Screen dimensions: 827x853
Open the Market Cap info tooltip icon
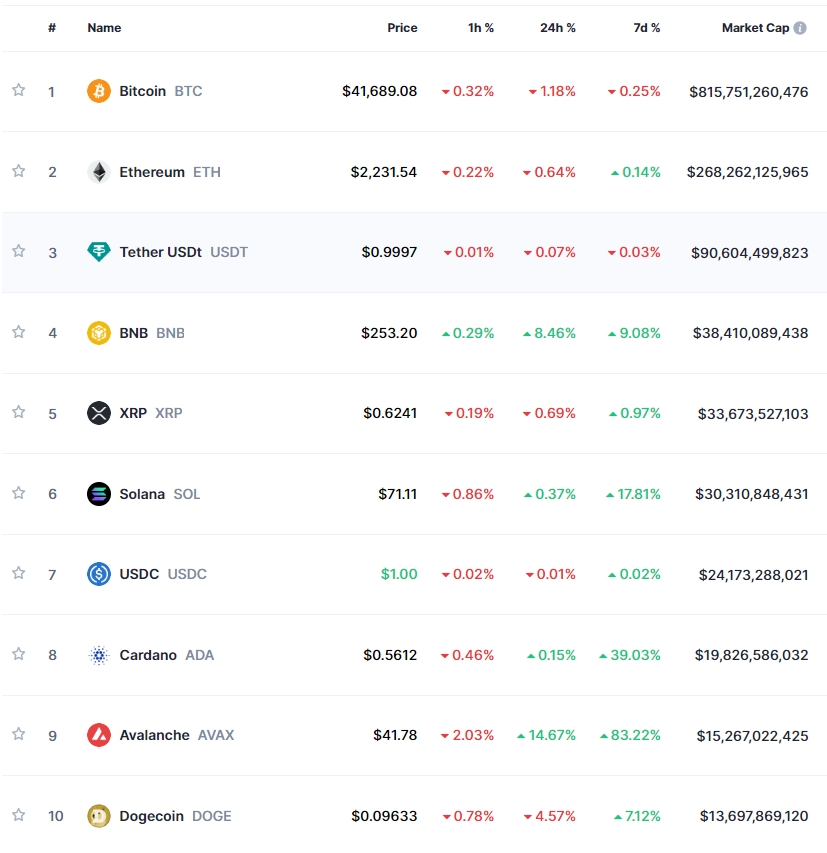800,28
